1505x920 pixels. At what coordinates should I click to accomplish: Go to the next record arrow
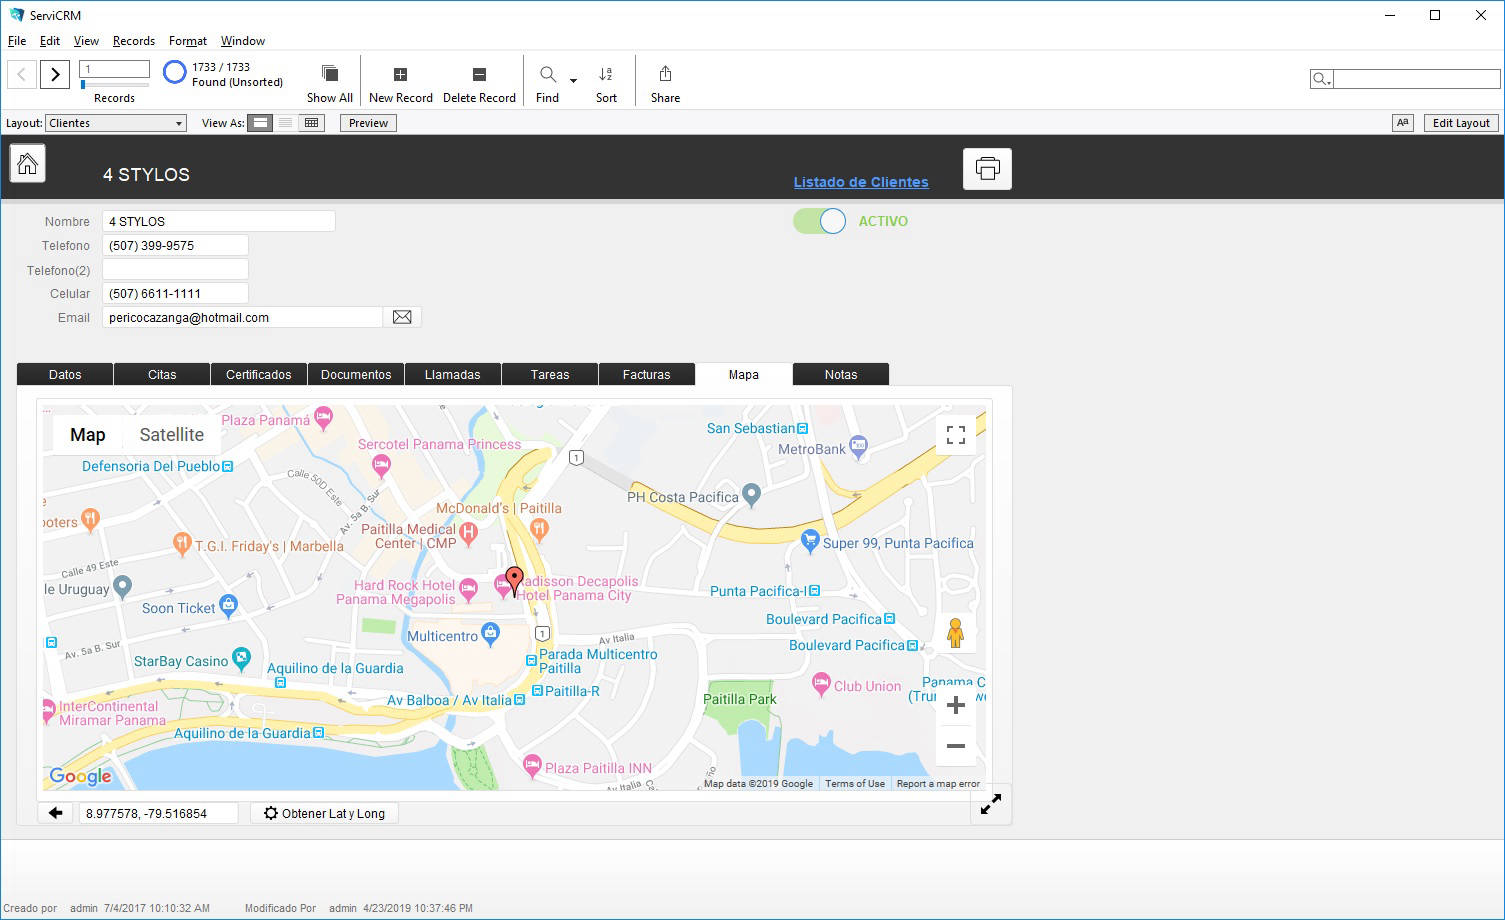55,74
